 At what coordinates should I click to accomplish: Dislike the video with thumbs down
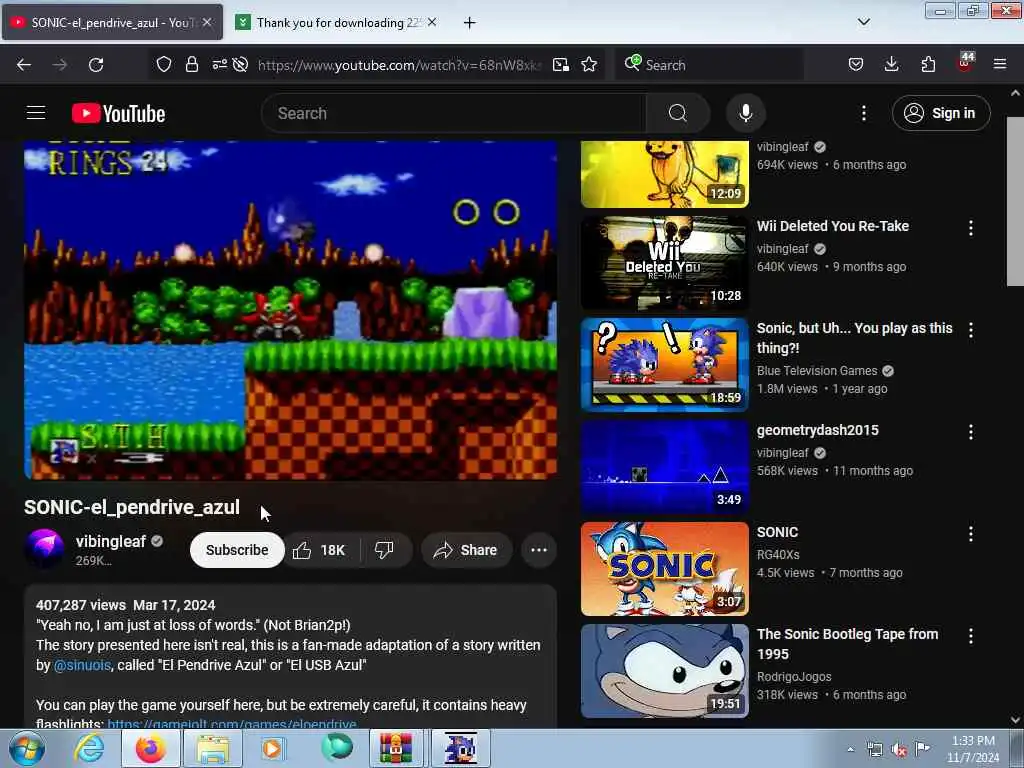385,550
